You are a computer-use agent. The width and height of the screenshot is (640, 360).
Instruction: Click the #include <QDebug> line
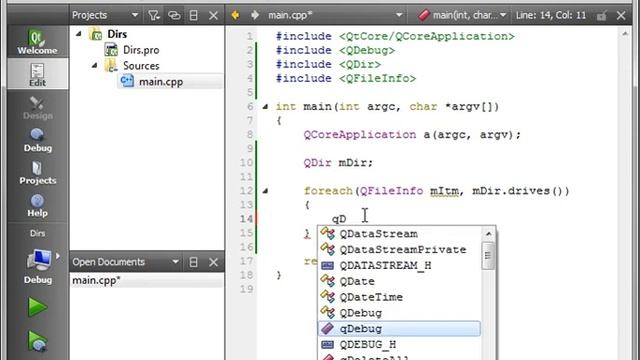pyautogui.click(x=335, y=50)
